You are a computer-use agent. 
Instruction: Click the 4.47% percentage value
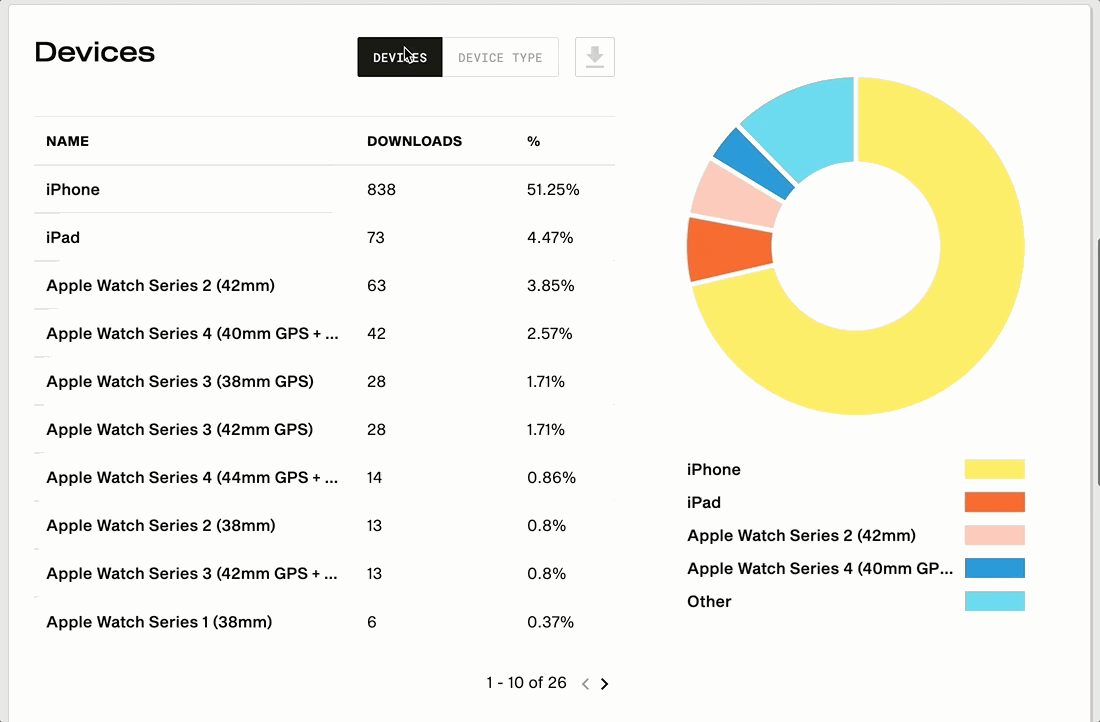pos(550,237)
